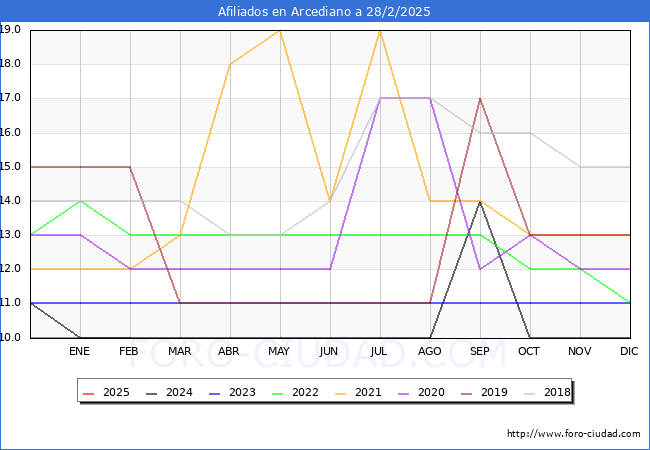This screenshot has height=450, width=650.
Task: Click the ABR month axis label
Action: pos(229,351)
